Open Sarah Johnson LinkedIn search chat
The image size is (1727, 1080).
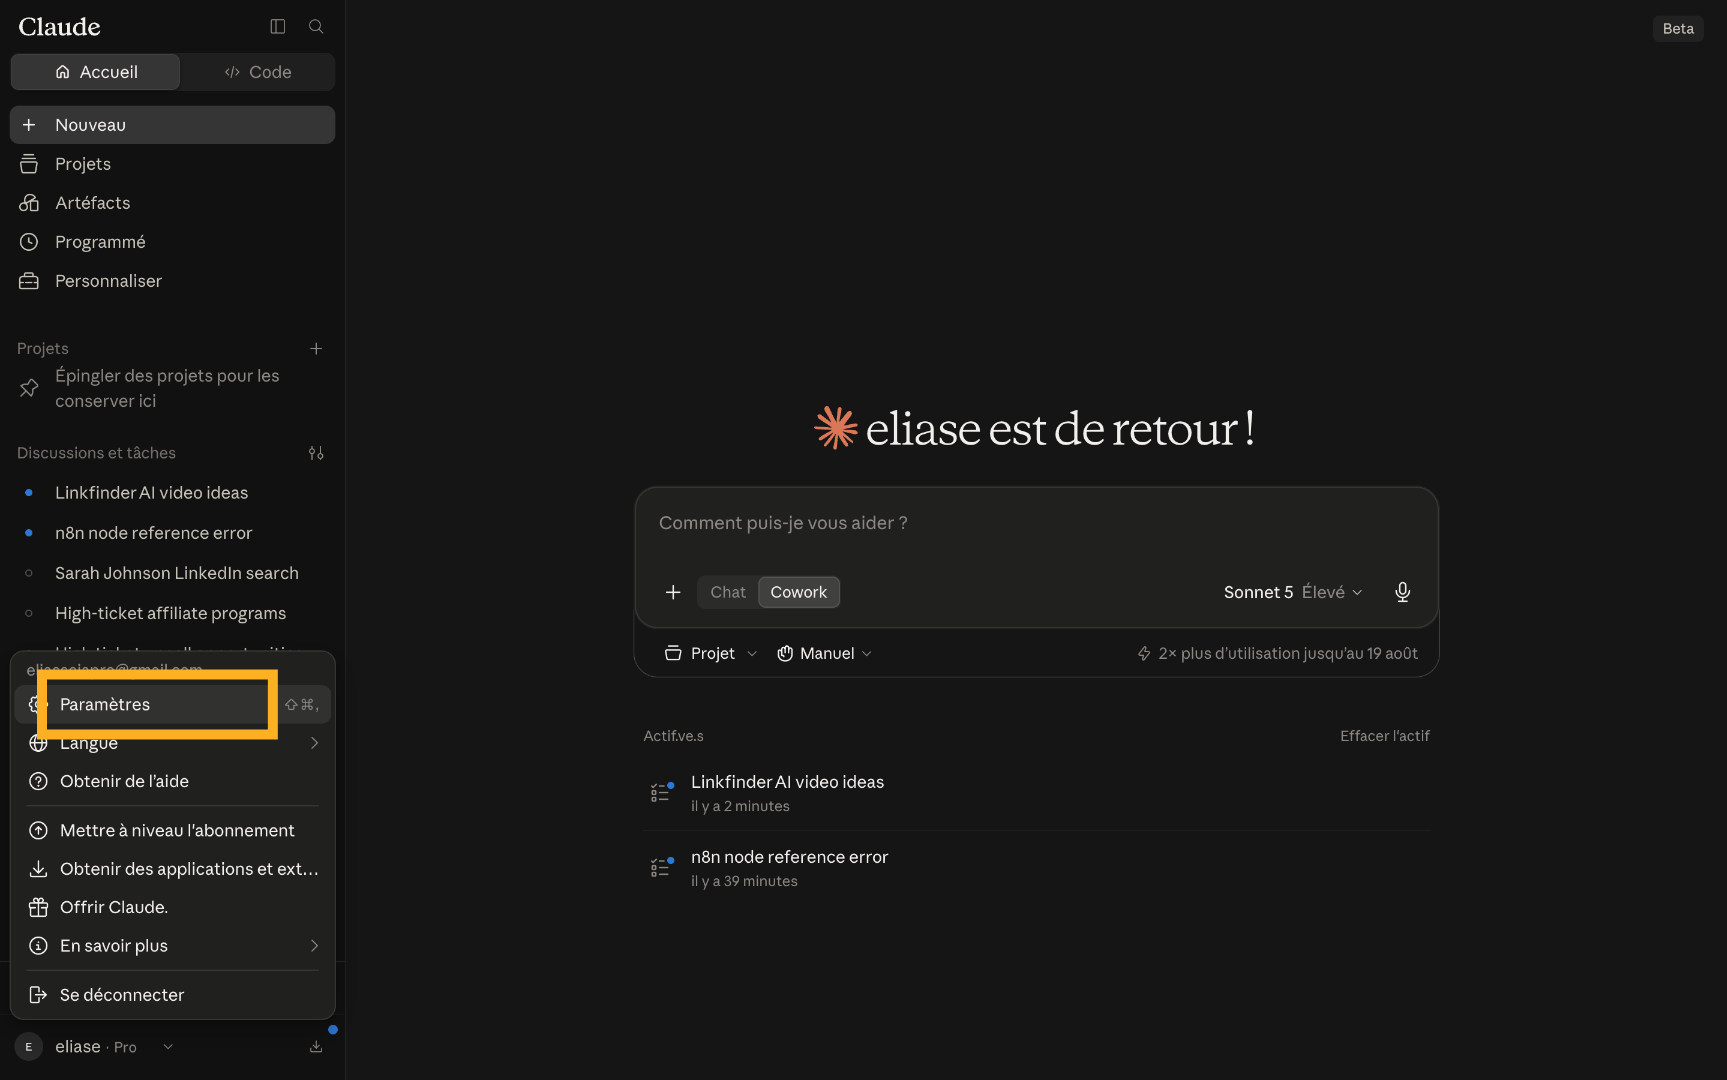coord(172,573)
